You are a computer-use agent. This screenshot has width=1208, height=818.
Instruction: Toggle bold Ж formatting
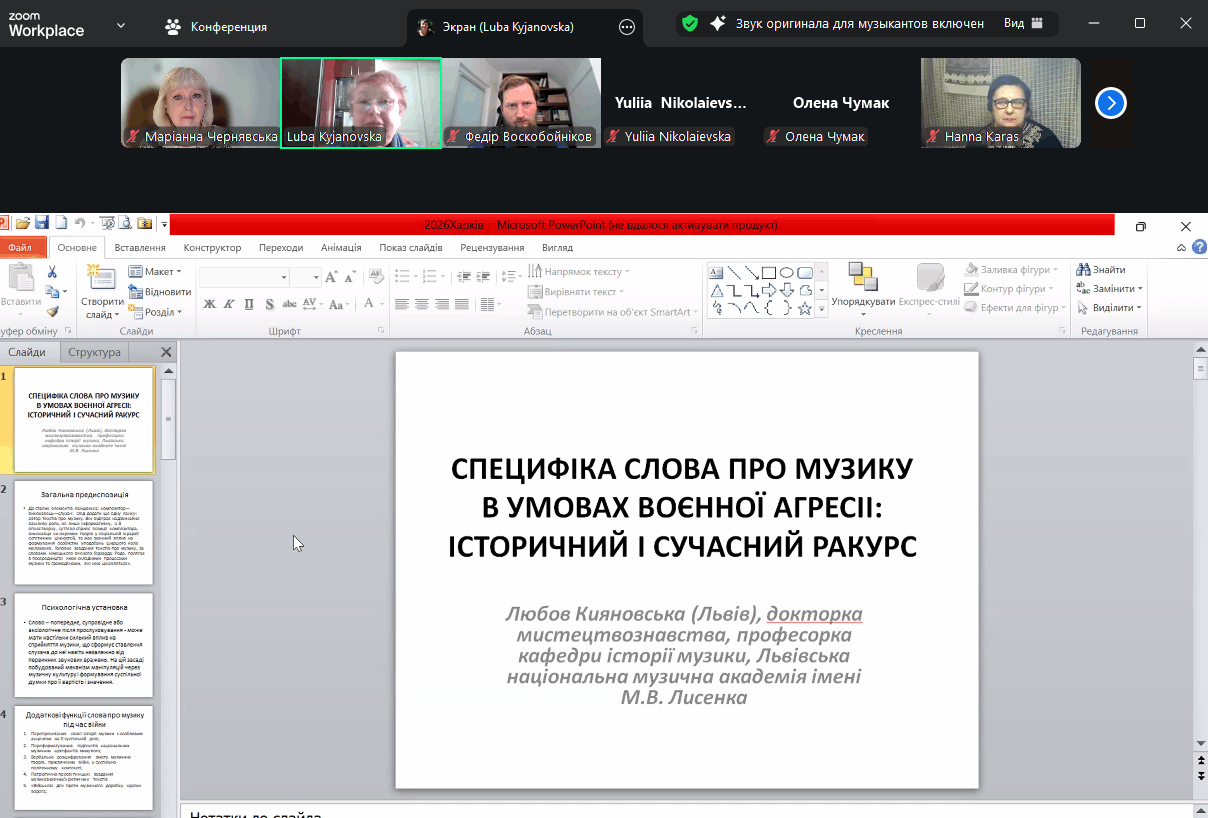pos(210,304)
